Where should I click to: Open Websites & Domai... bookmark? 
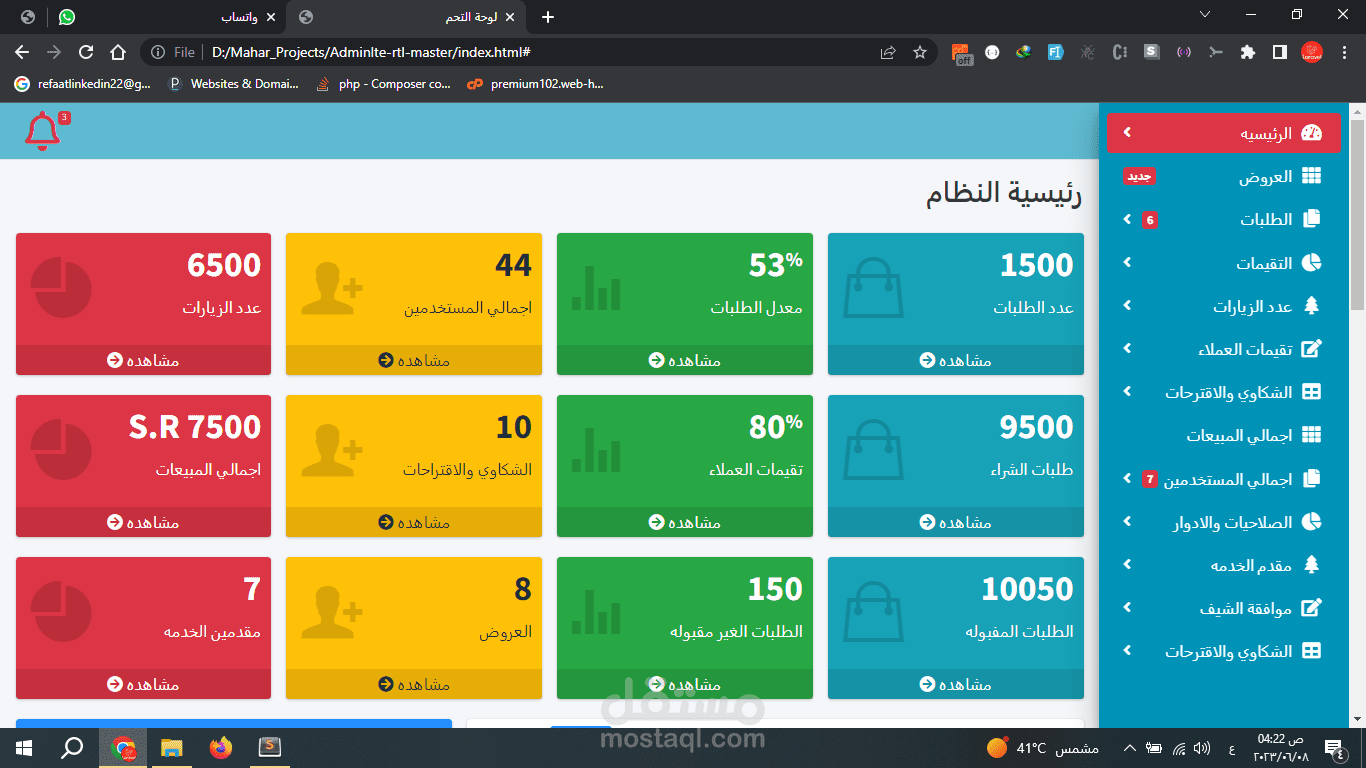[233, 84]
